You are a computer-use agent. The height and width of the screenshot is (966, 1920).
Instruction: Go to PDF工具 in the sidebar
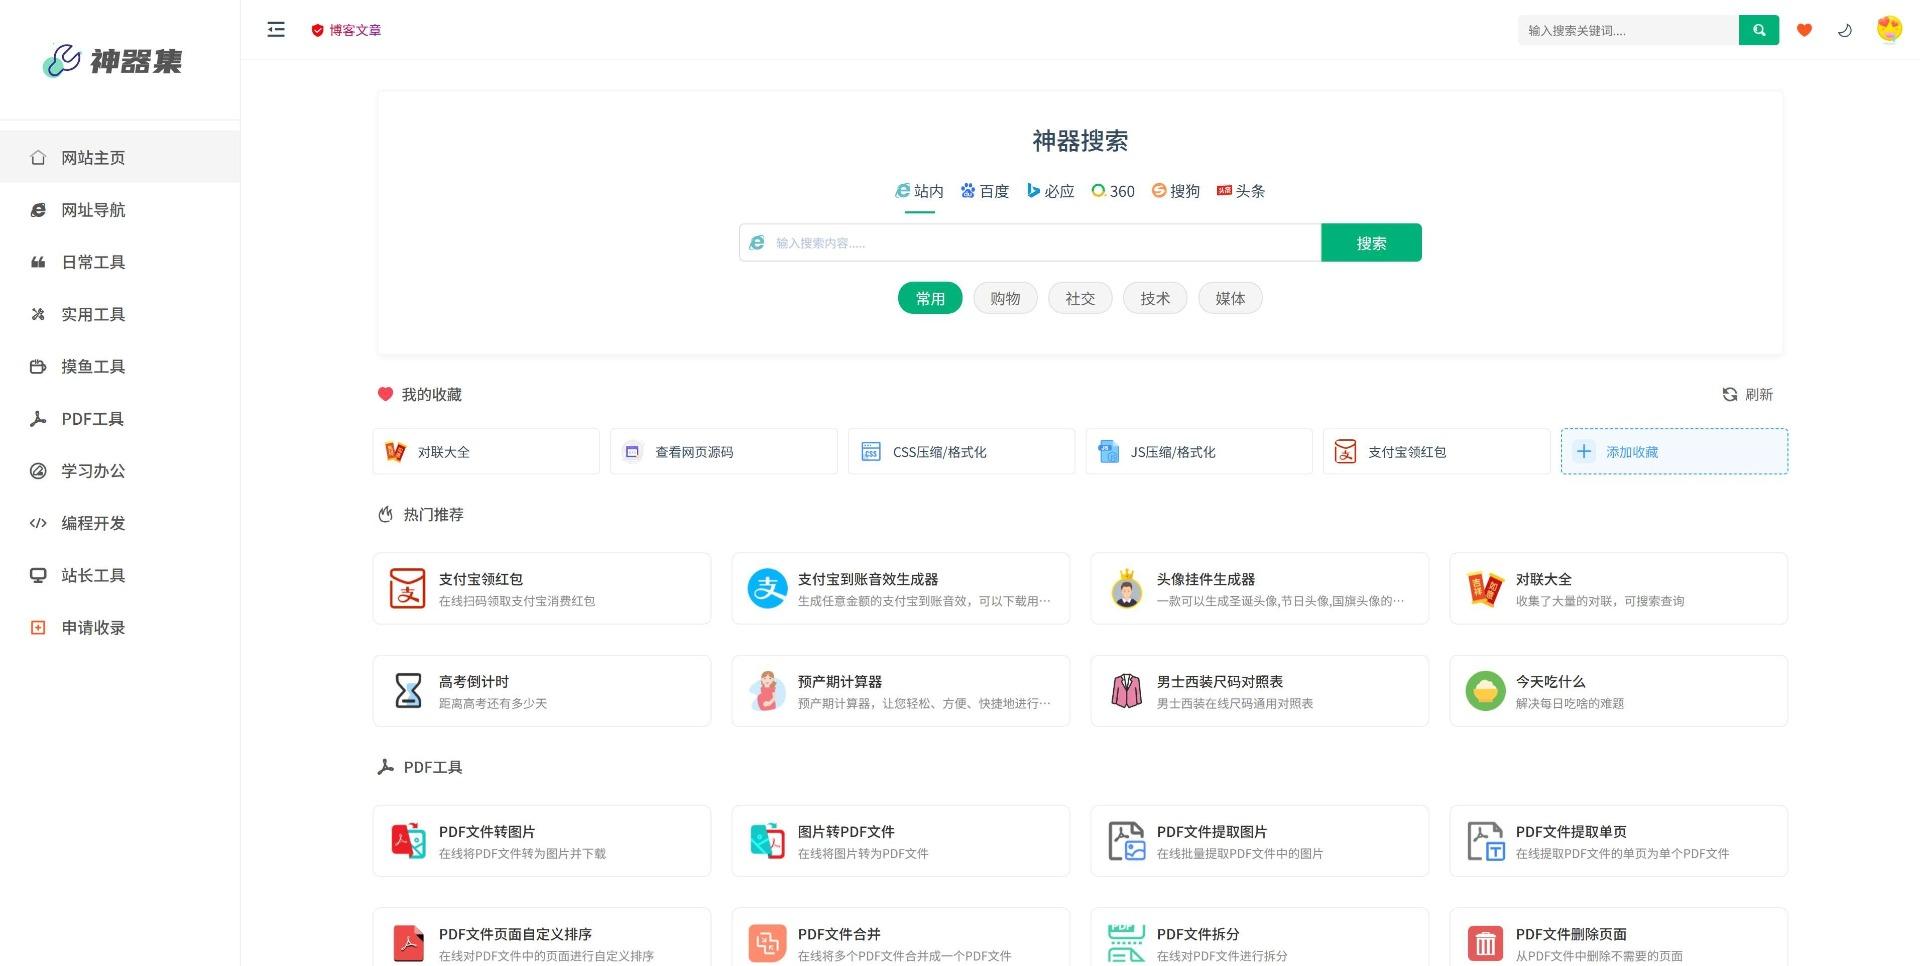pos(92,419)
